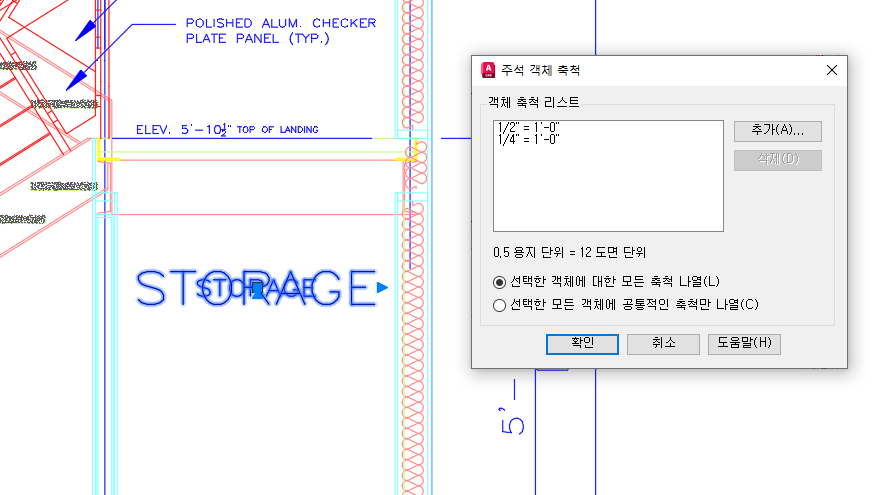Image resolution: width=880 pixels, height=495 pixels.
Task: Select 선택한 모든 객체에 공통적인 축척만 나열(C) option
Action: point(626,305)
